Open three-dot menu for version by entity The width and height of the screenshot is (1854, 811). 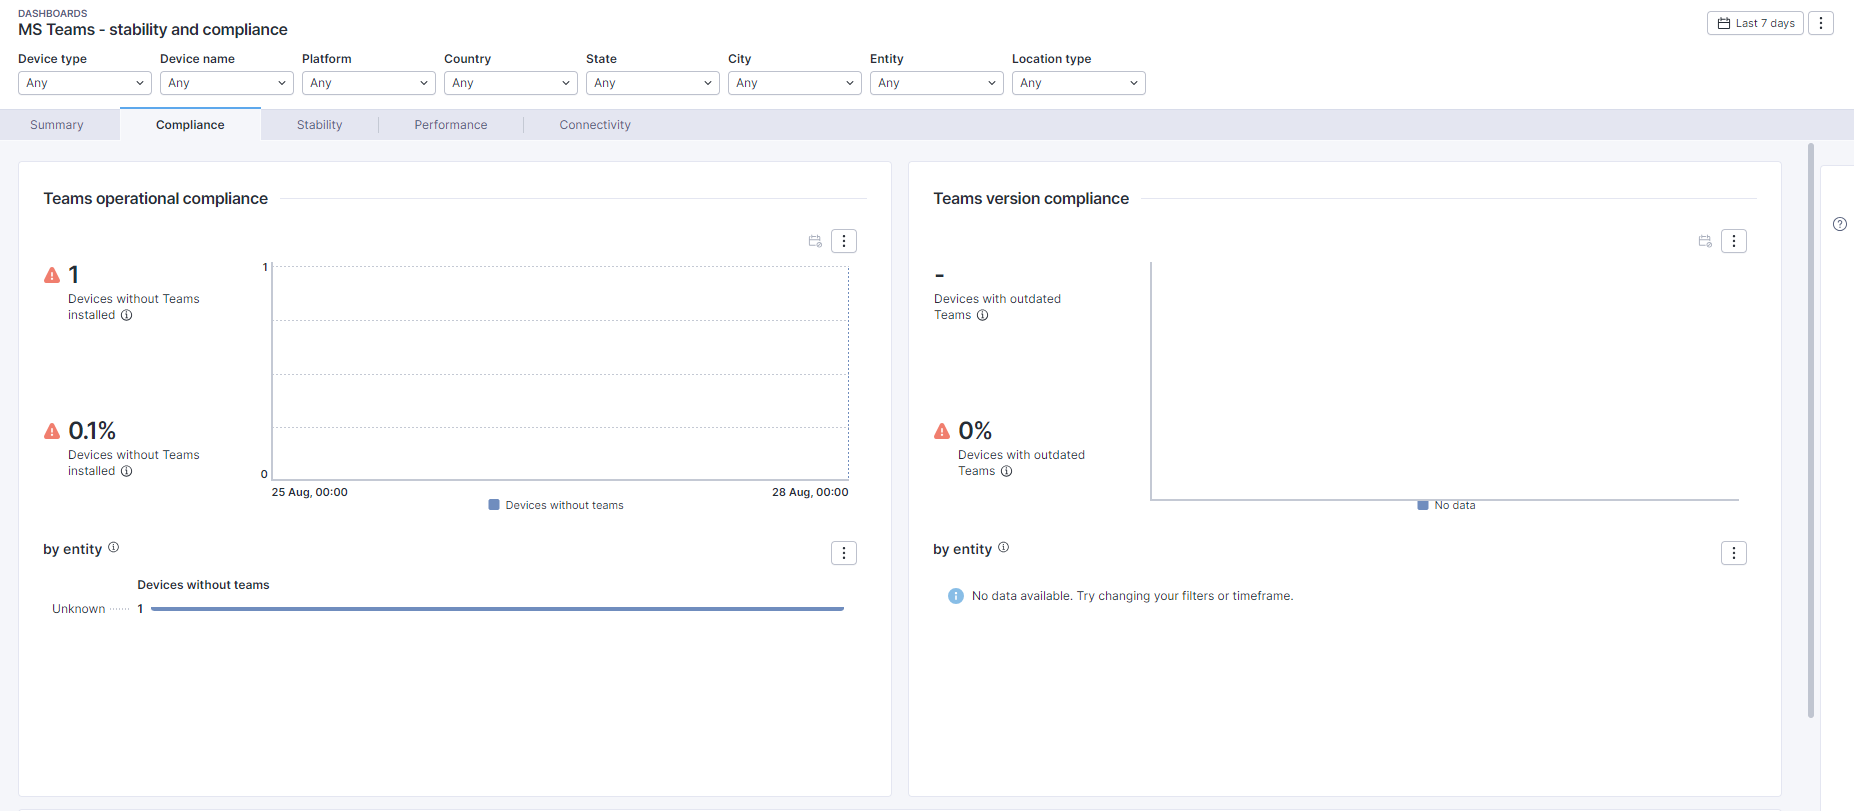click(1734, 553)
